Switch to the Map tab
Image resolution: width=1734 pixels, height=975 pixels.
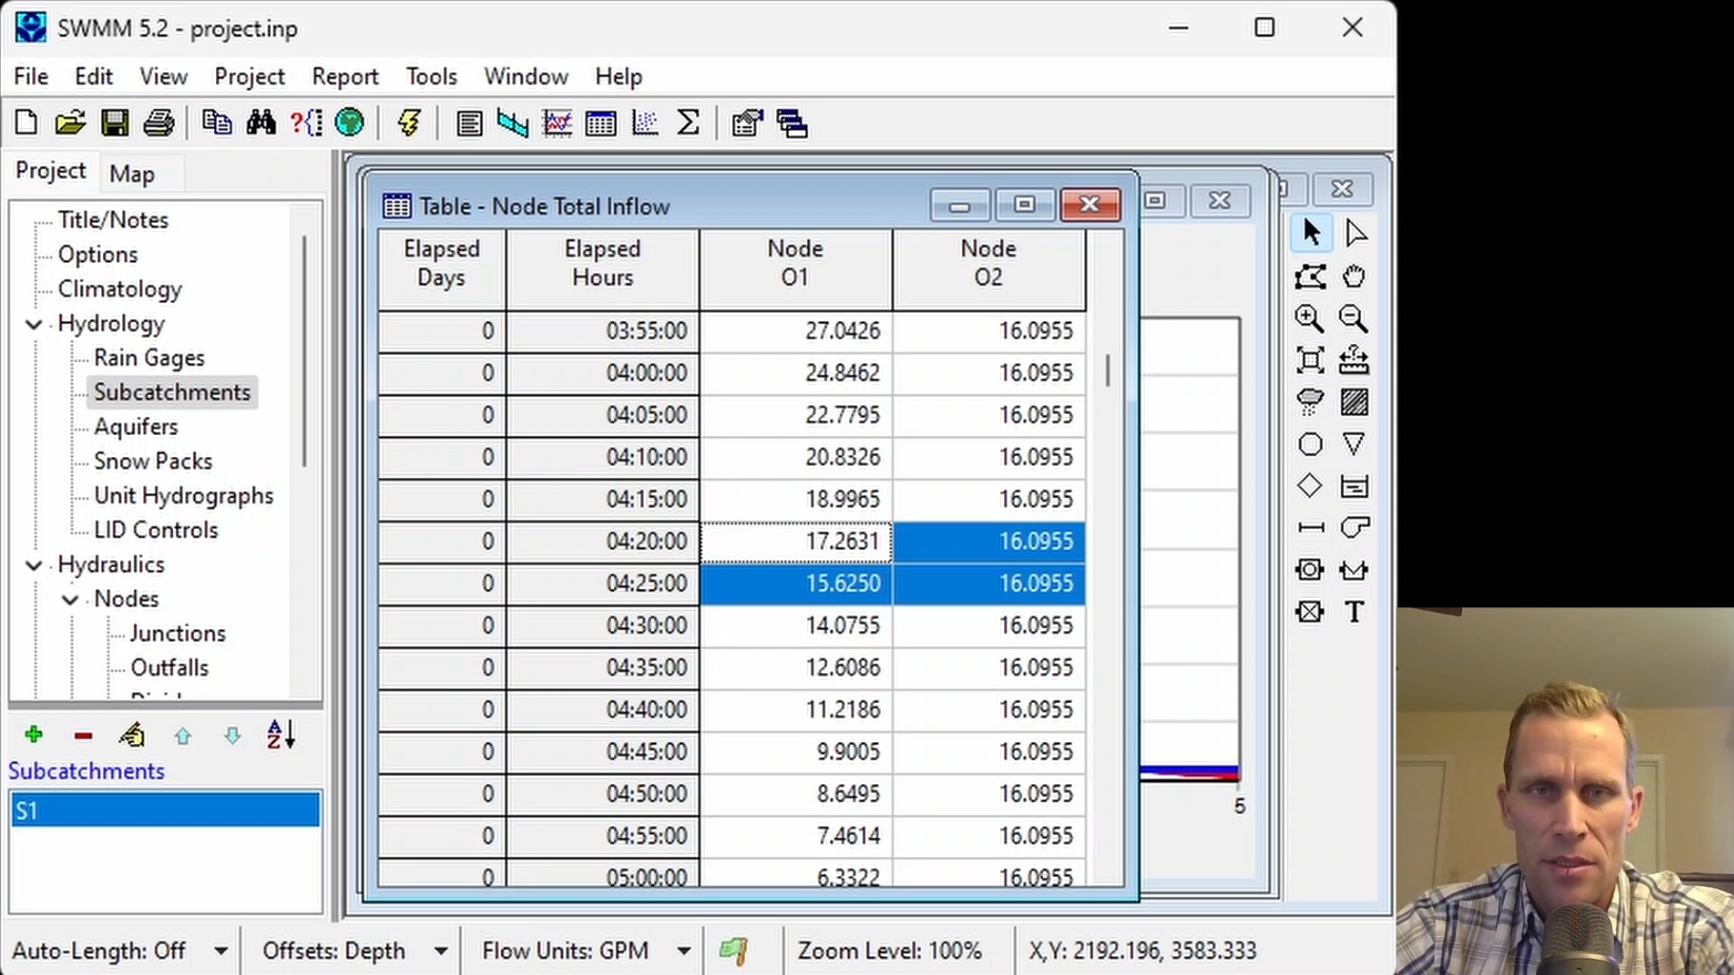pos(132,174)
